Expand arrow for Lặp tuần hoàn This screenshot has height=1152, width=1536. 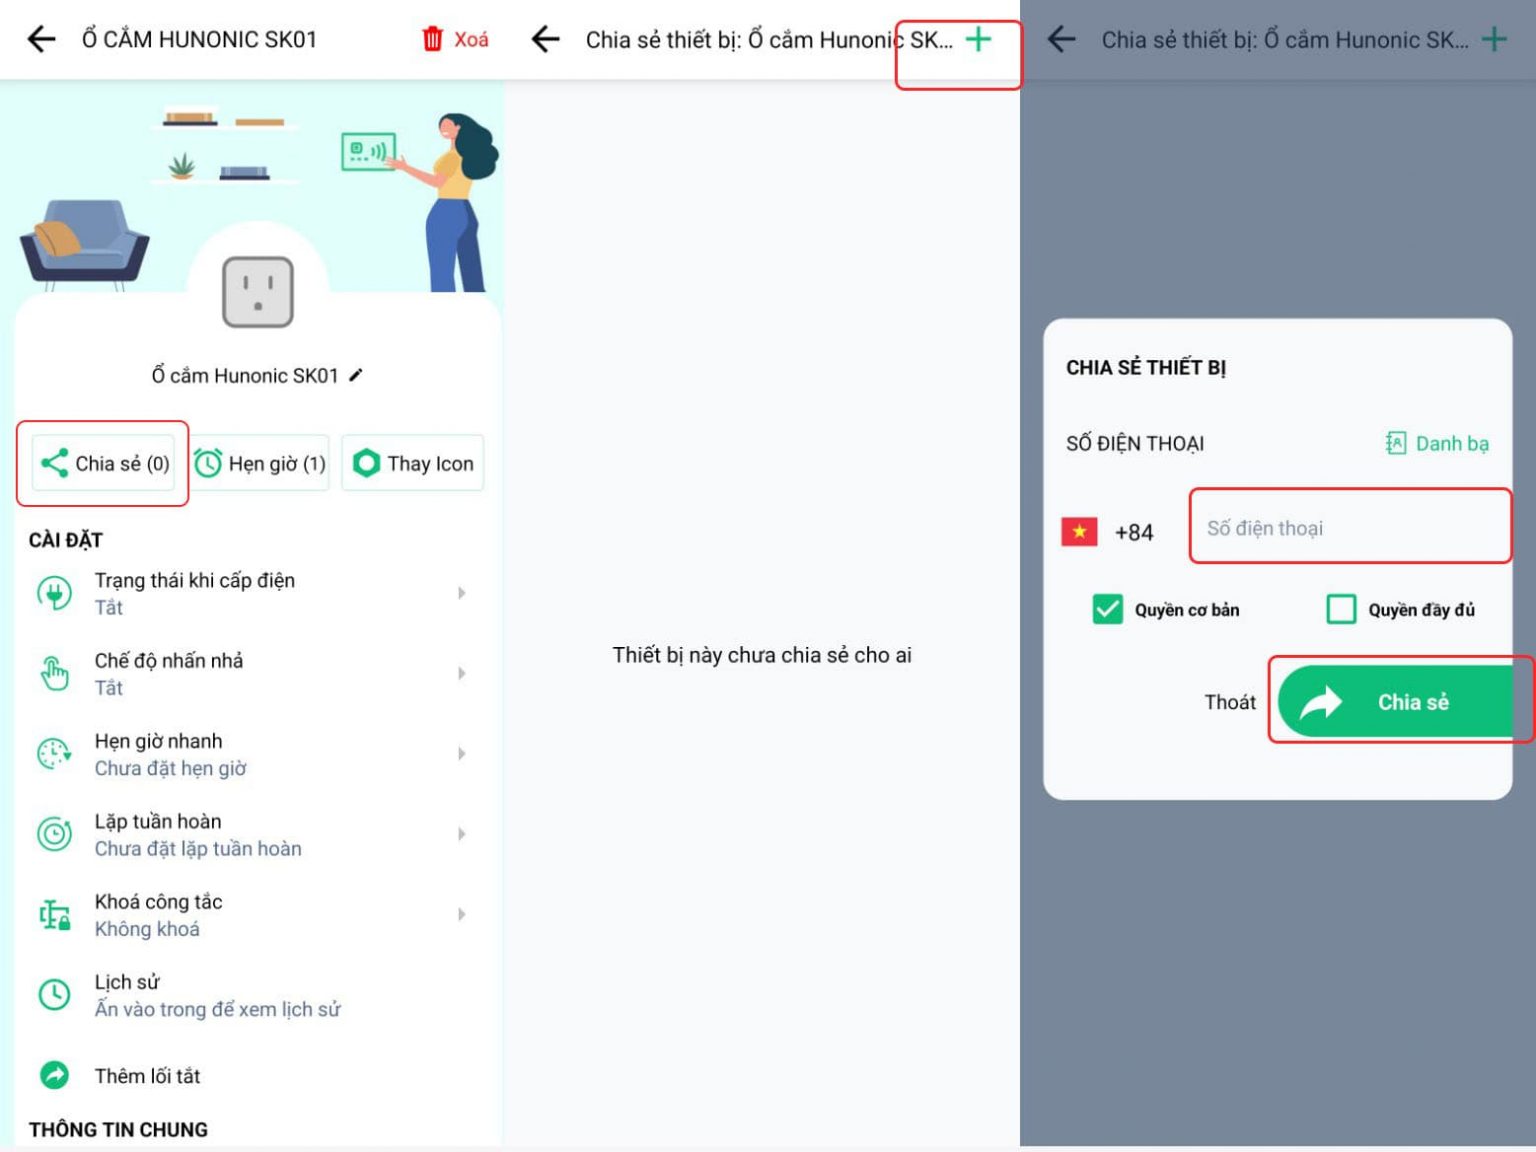click(461, 834)
